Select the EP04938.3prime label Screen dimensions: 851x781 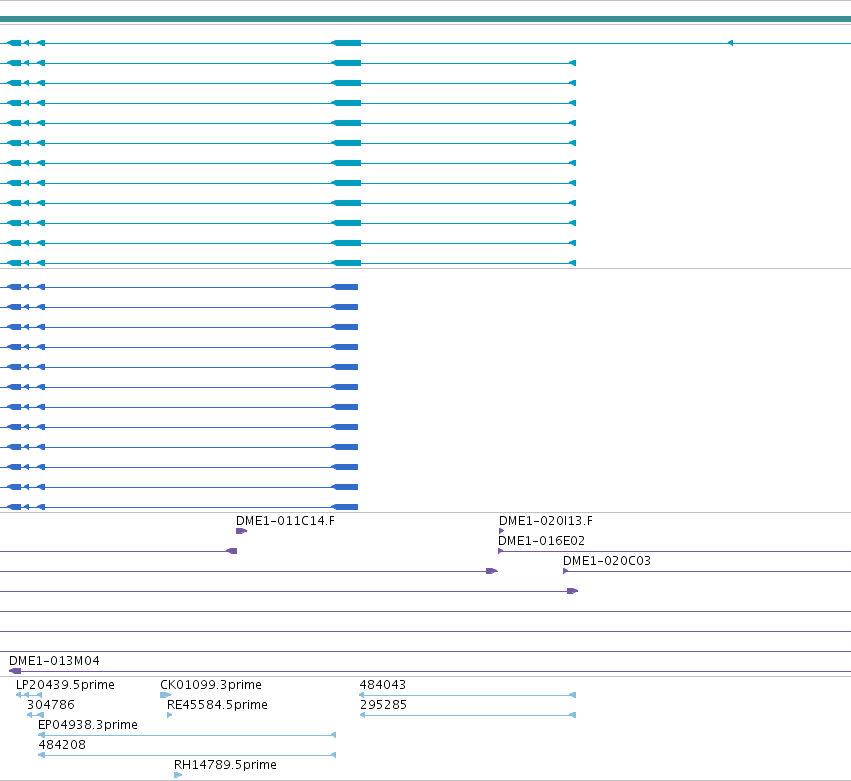coord(87,725)
